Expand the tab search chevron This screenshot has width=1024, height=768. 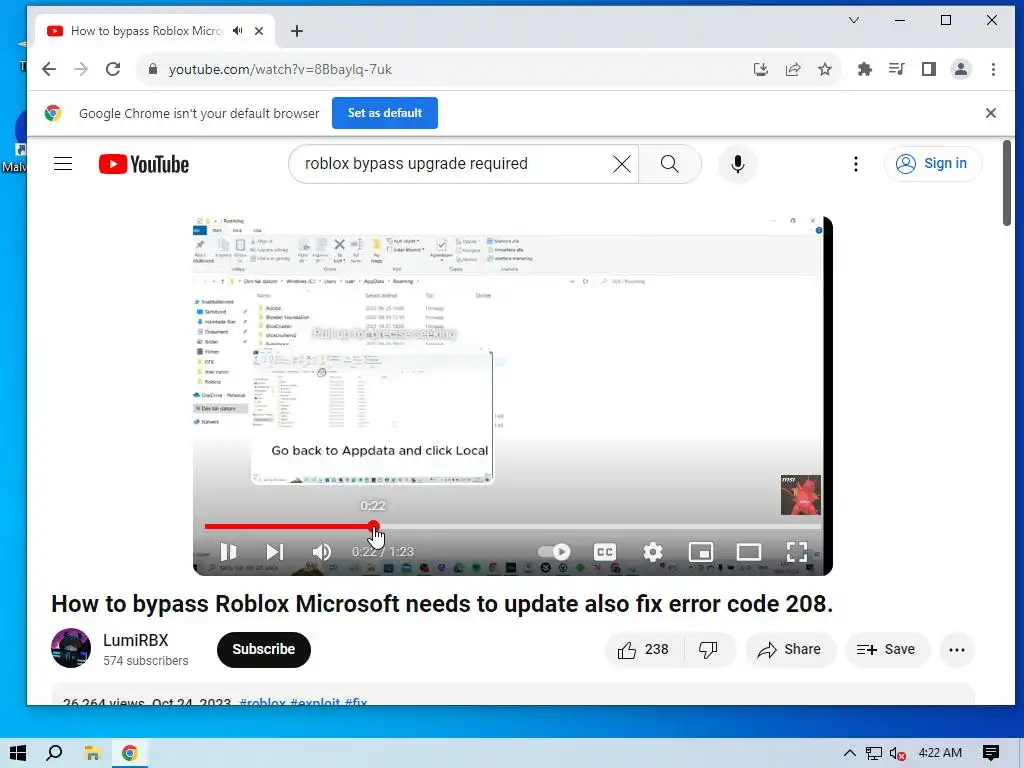pos(854,20)
